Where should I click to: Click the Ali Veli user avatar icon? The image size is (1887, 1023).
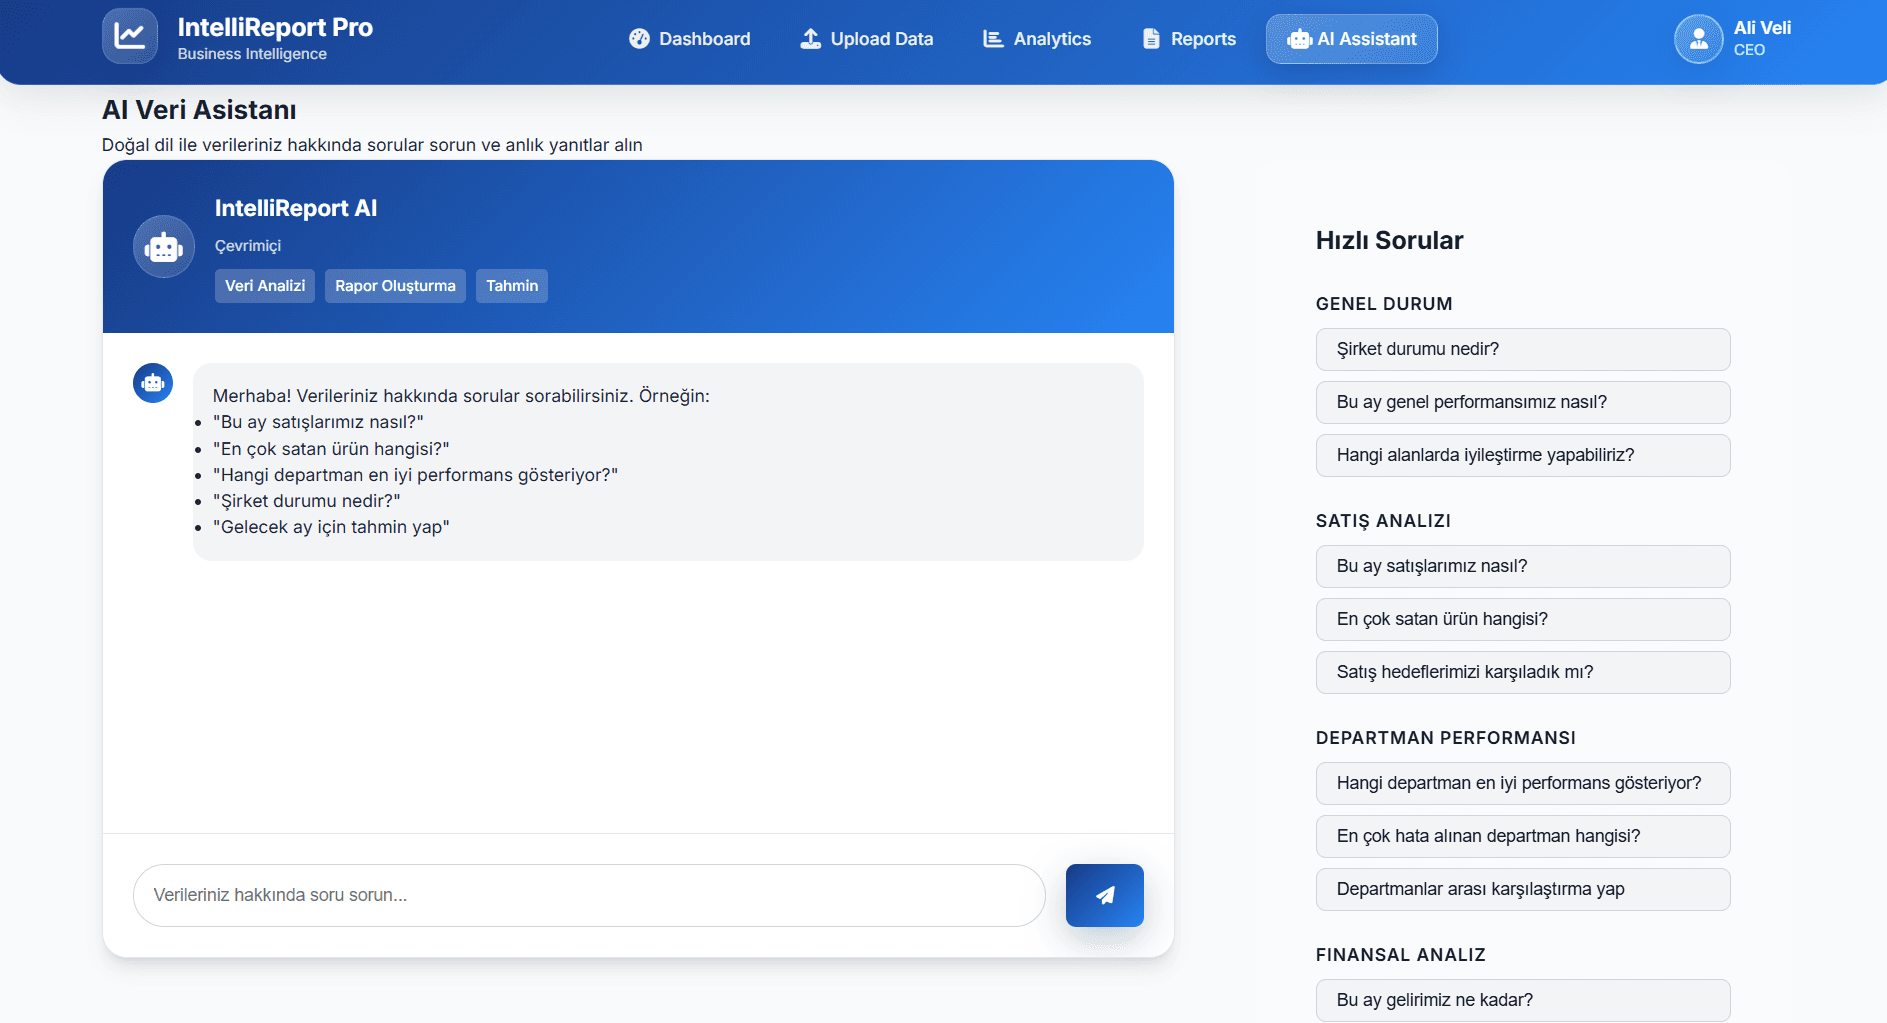(x=1698, y=39)
